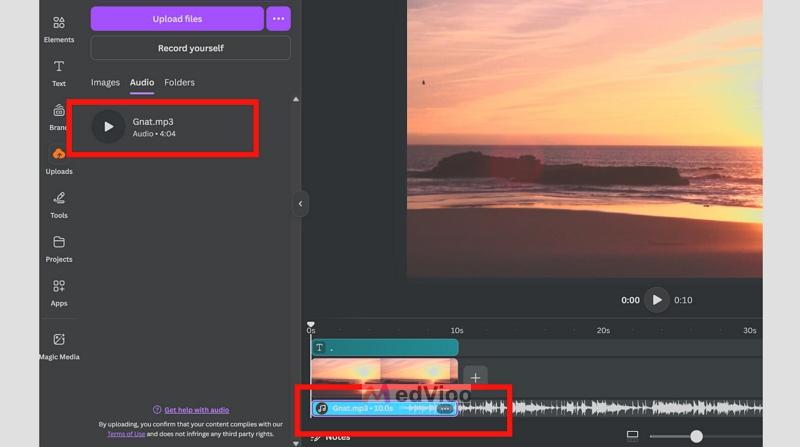Image resolution: width=800 pixels, height=447 pixels.
Task: Click the 10s mark on the timeline ruler
Action: click(457, 331)
